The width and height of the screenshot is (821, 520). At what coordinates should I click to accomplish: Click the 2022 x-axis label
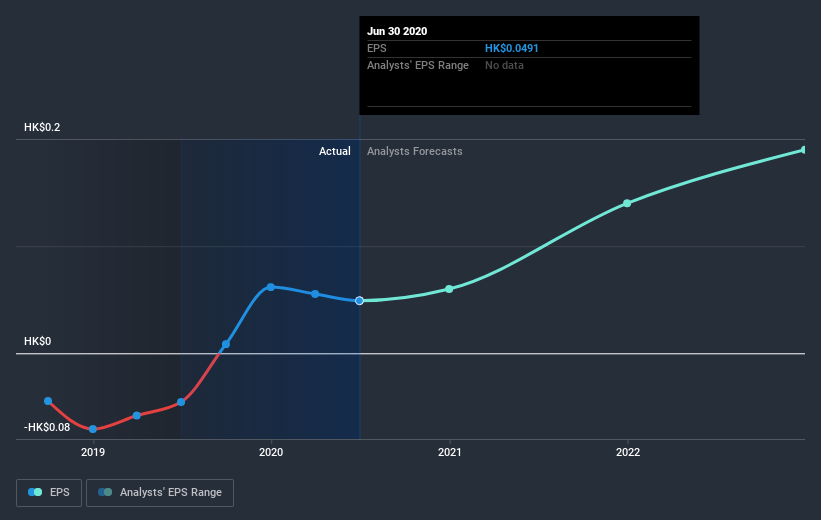pyautogui.click(x=628, y=452)
